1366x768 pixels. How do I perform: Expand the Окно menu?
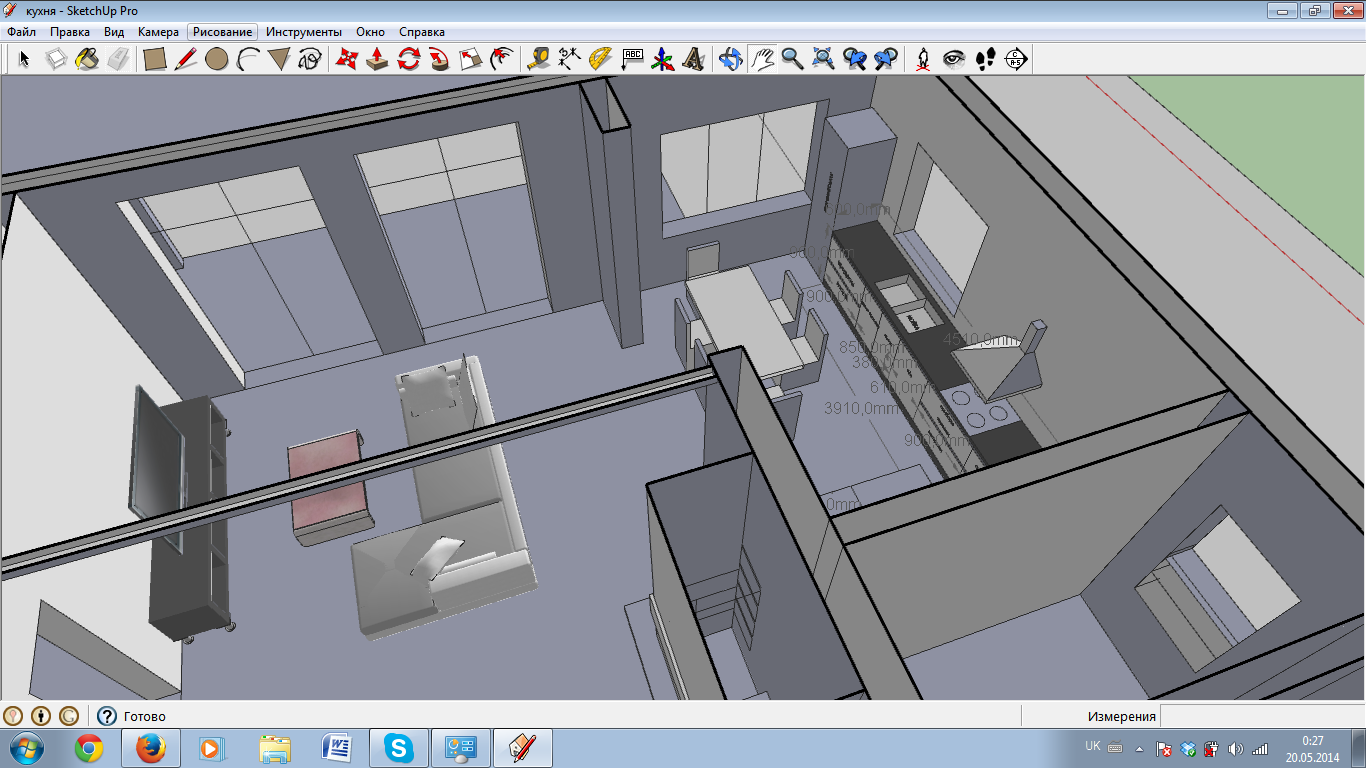(x=370, y=32)
